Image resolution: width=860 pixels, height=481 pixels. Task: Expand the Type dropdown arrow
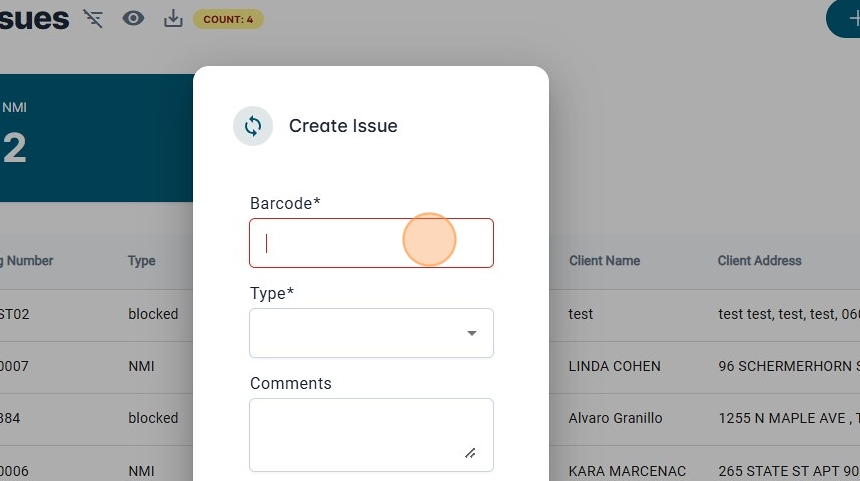pyautogui.click(x=472, y=333)
